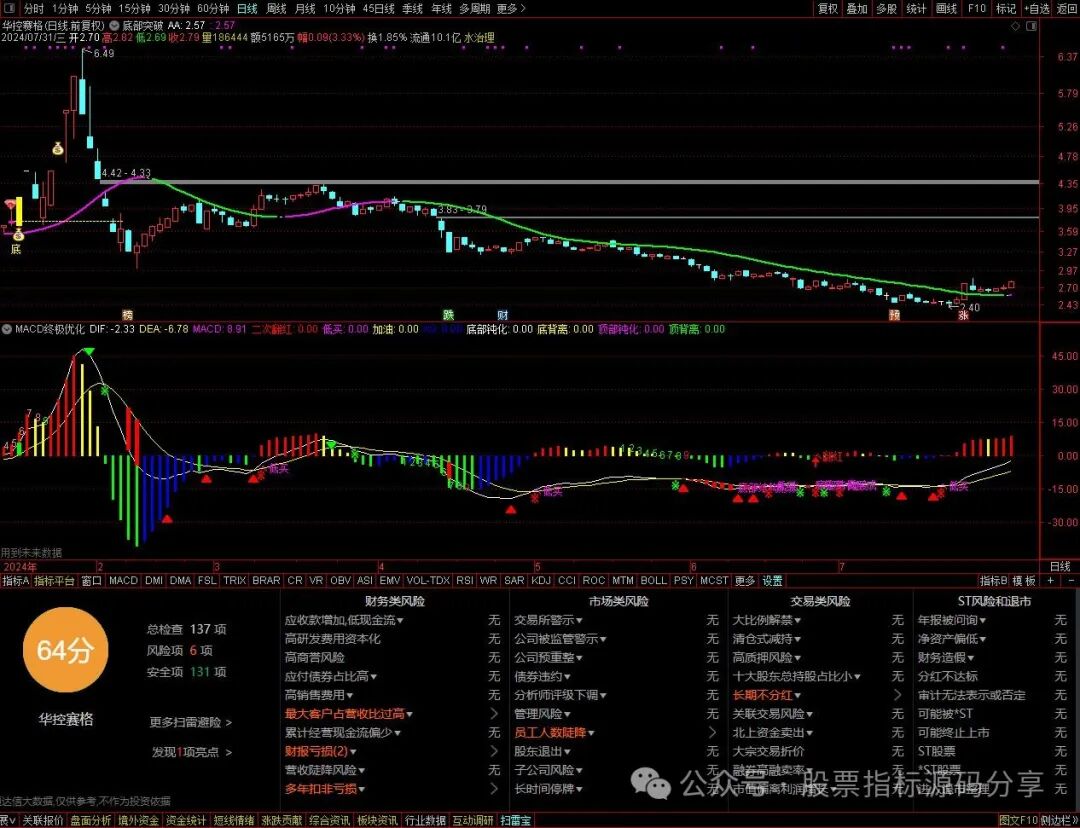Click the diamond icon at top-right of chart

tap(1015, 26)
